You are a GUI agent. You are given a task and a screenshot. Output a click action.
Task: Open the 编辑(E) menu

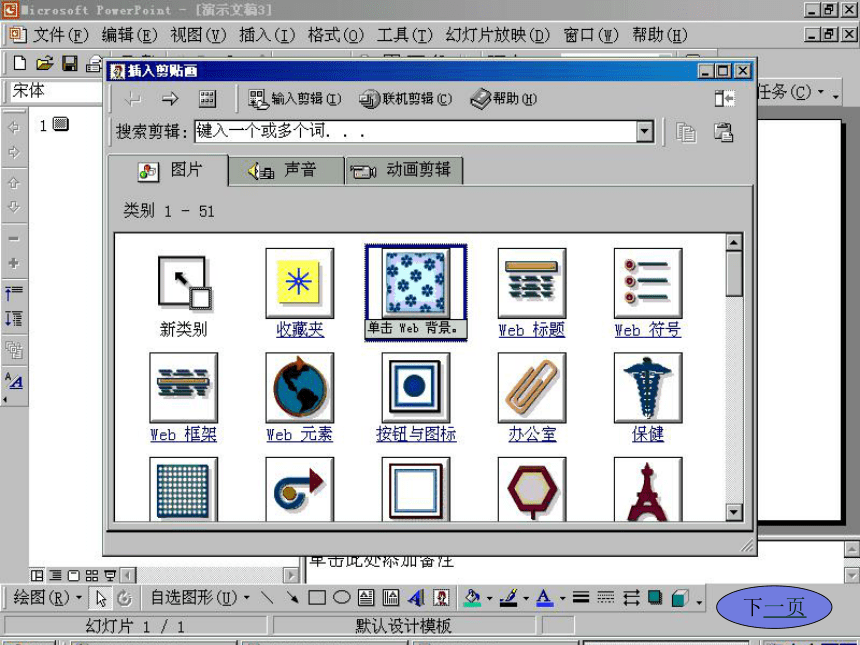pos(129,35)
